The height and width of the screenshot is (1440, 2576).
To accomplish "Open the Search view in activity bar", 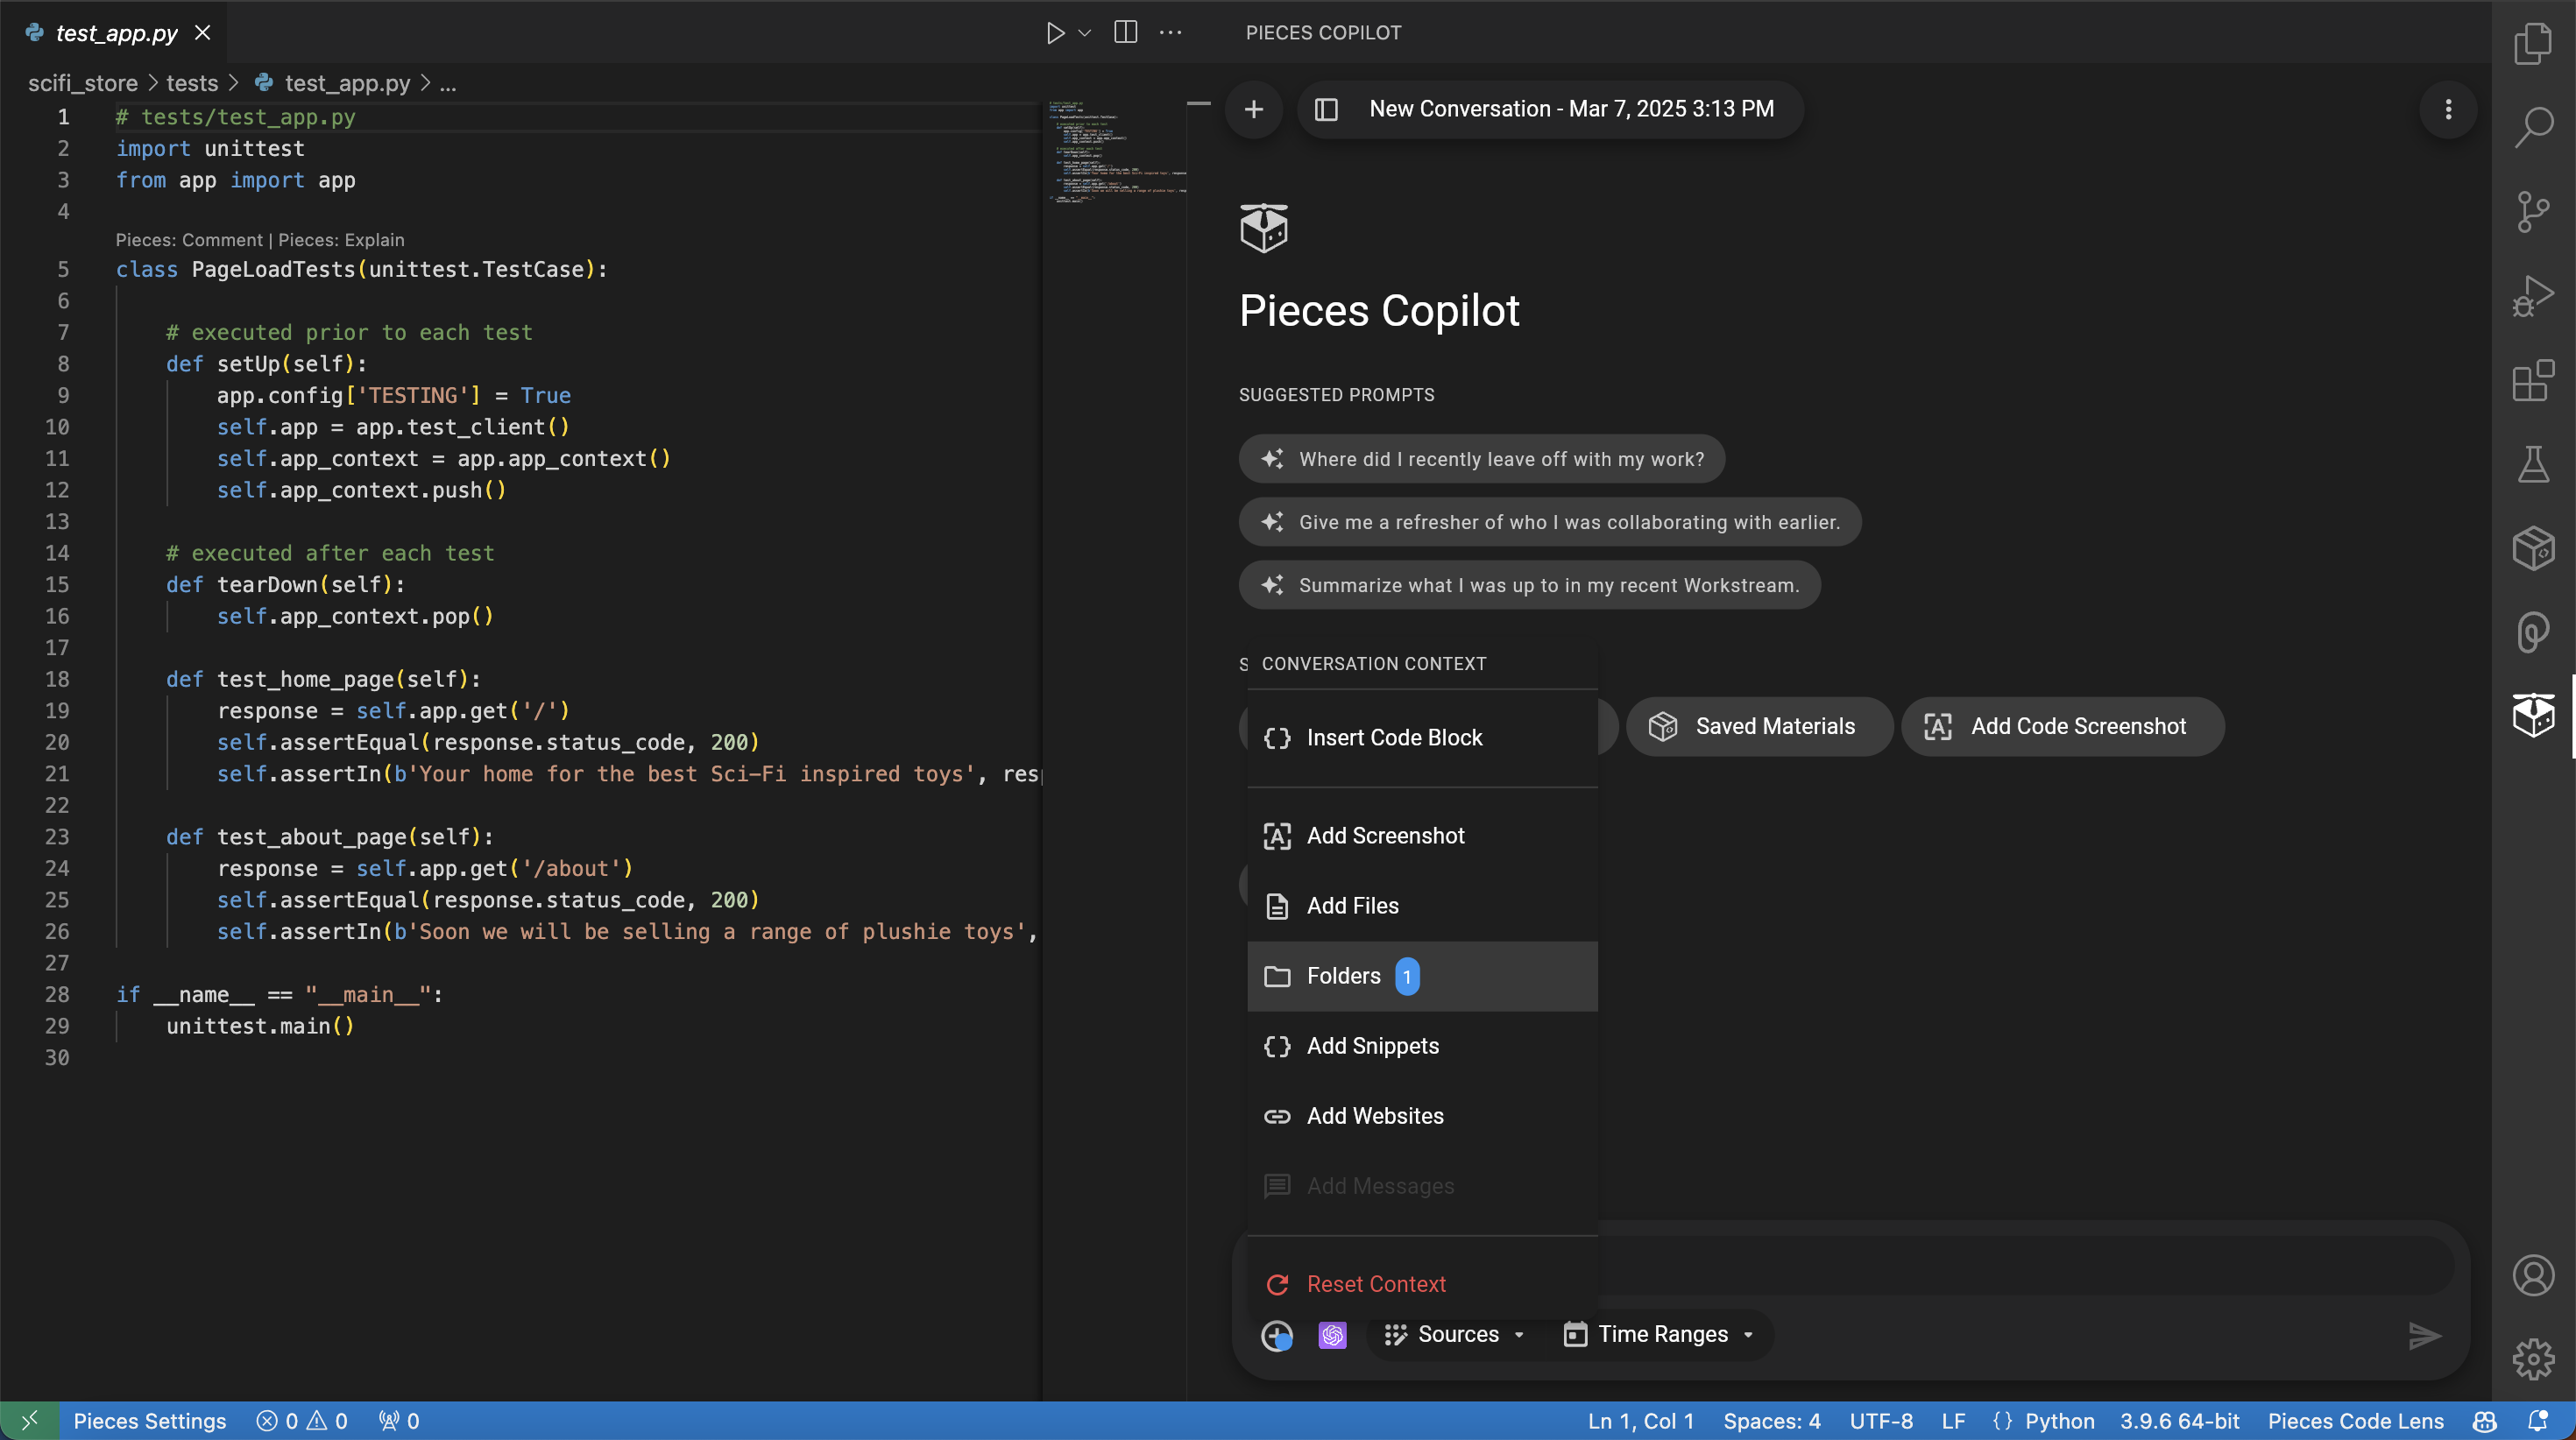I will pyautogui.click(x=2533, y=127).
